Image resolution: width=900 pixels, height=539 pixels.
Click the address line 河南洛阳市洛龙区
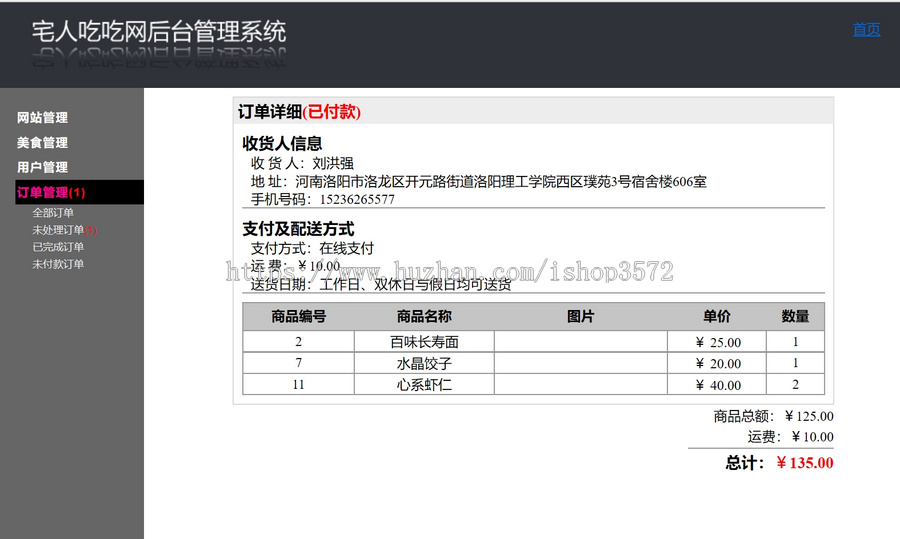tap(501, 181)
